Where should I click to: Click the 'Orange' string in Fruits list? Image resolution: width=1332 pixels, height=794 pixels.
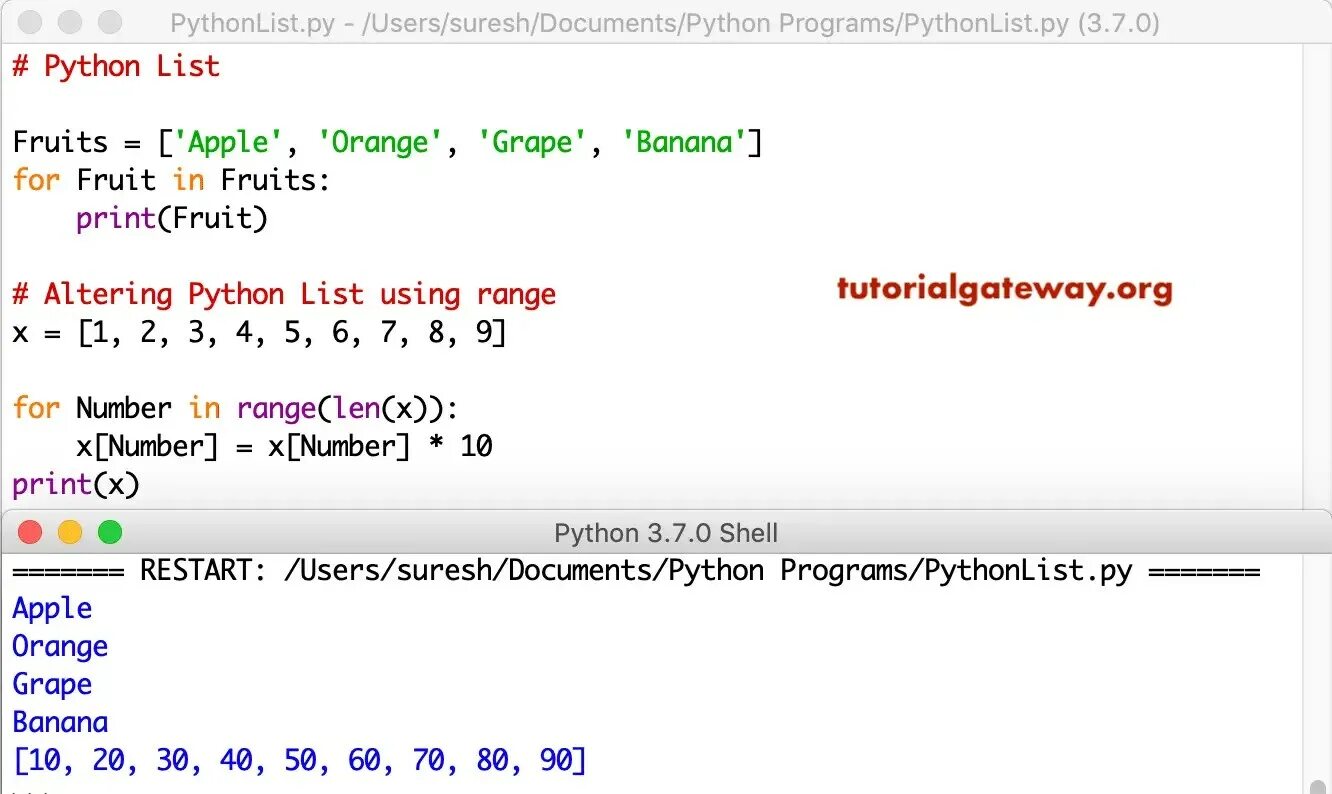tap(381, 142)
